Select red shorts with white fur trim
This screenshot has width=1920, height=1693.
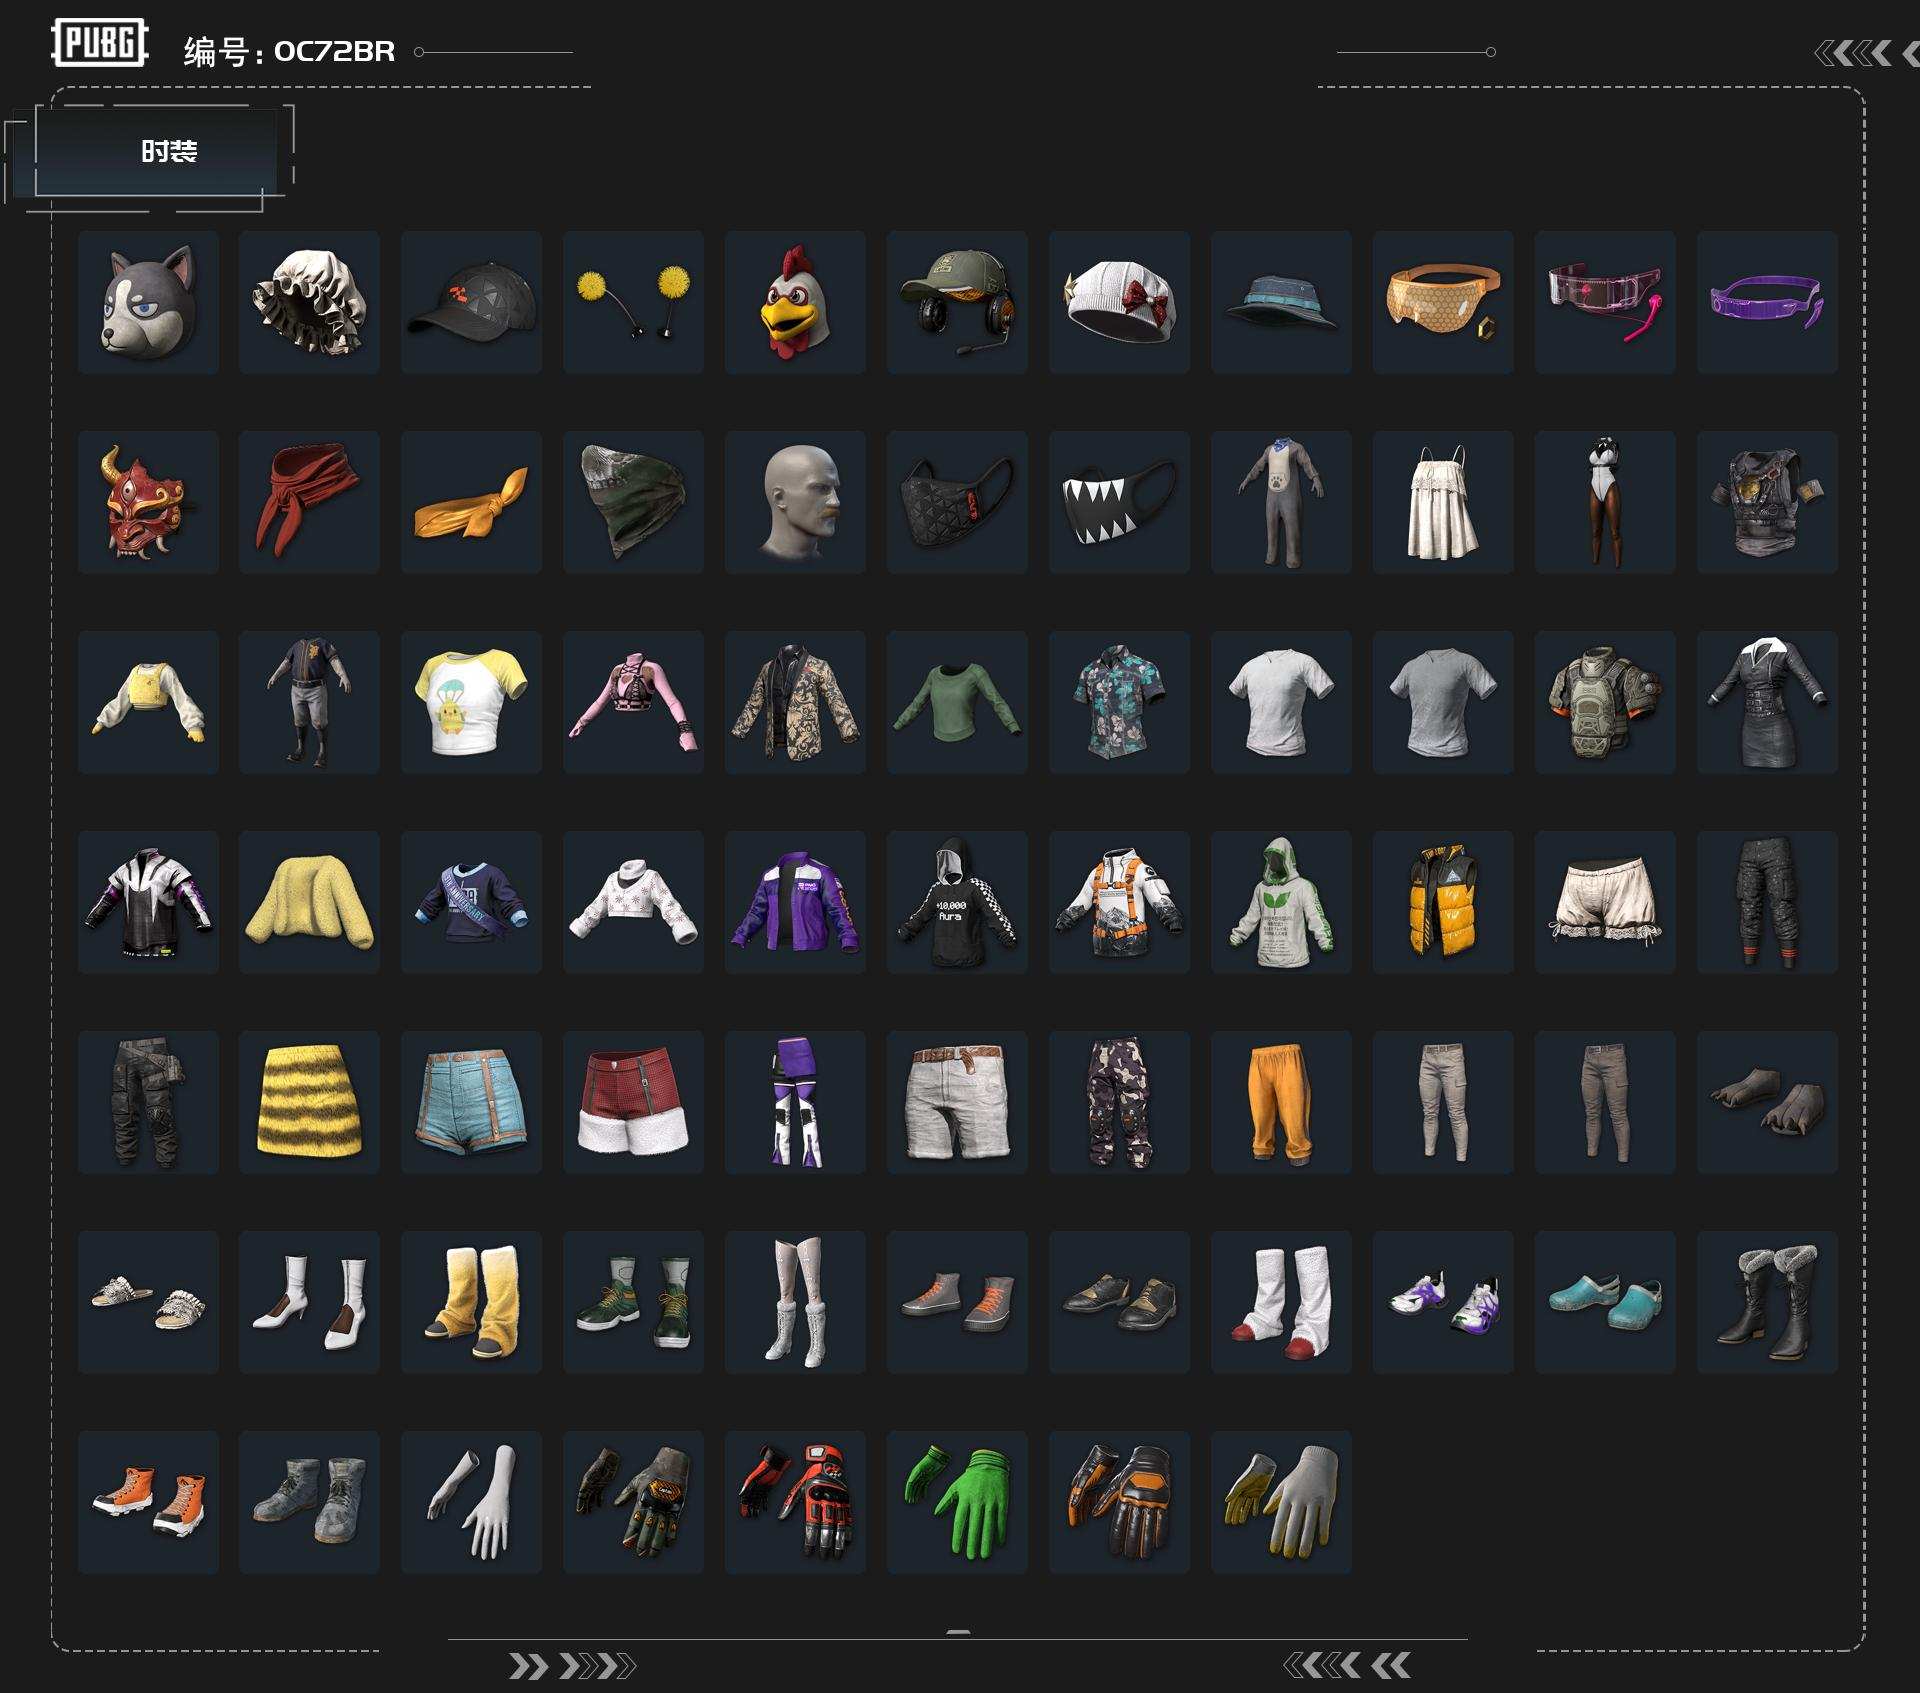click(633, 1102)
